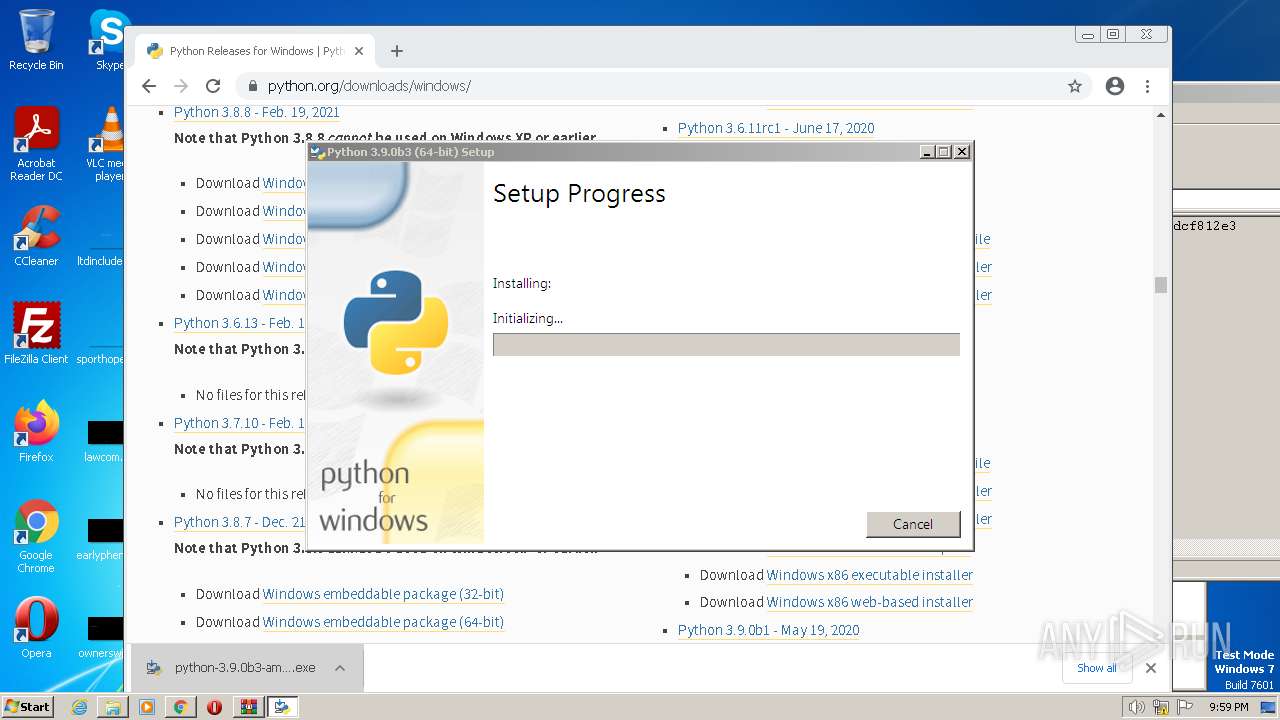1280x720 pixels.
Task: Open media player taskbar icon
Action: 147,707
